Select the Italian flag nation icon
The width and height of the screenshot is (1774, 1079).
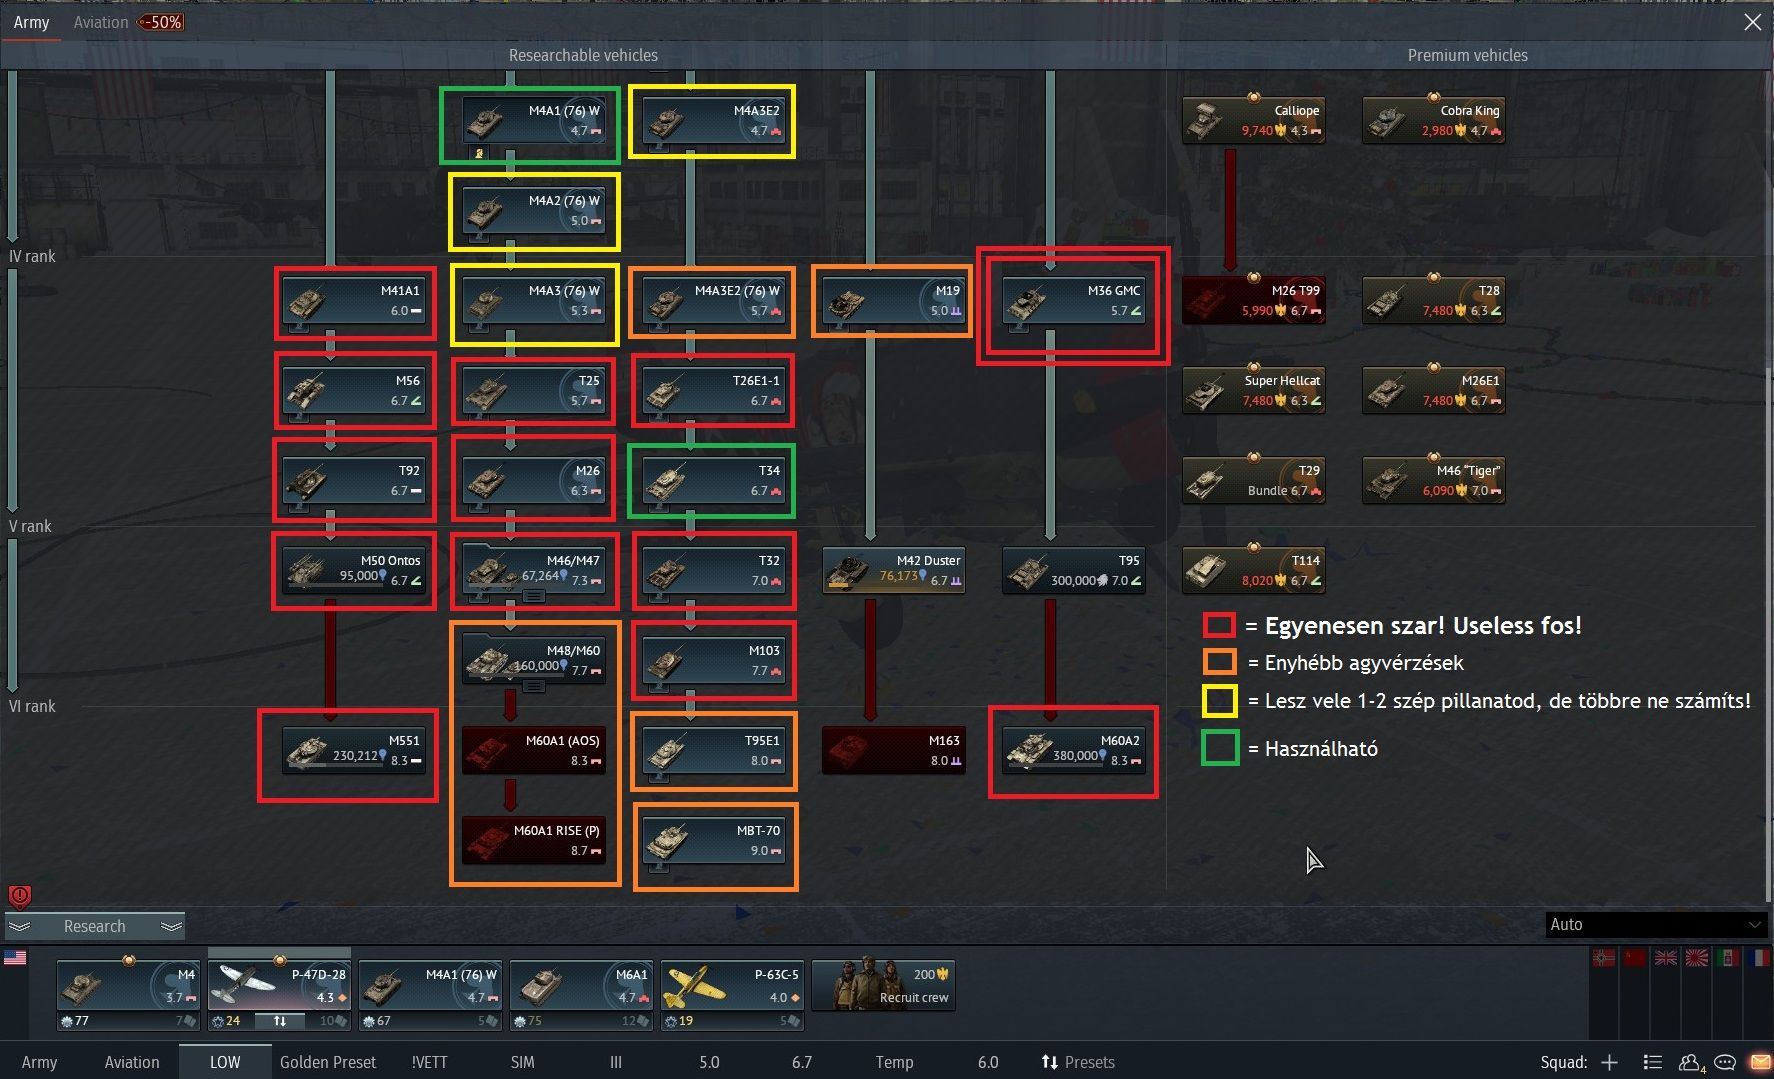(x=1727, y=957)
